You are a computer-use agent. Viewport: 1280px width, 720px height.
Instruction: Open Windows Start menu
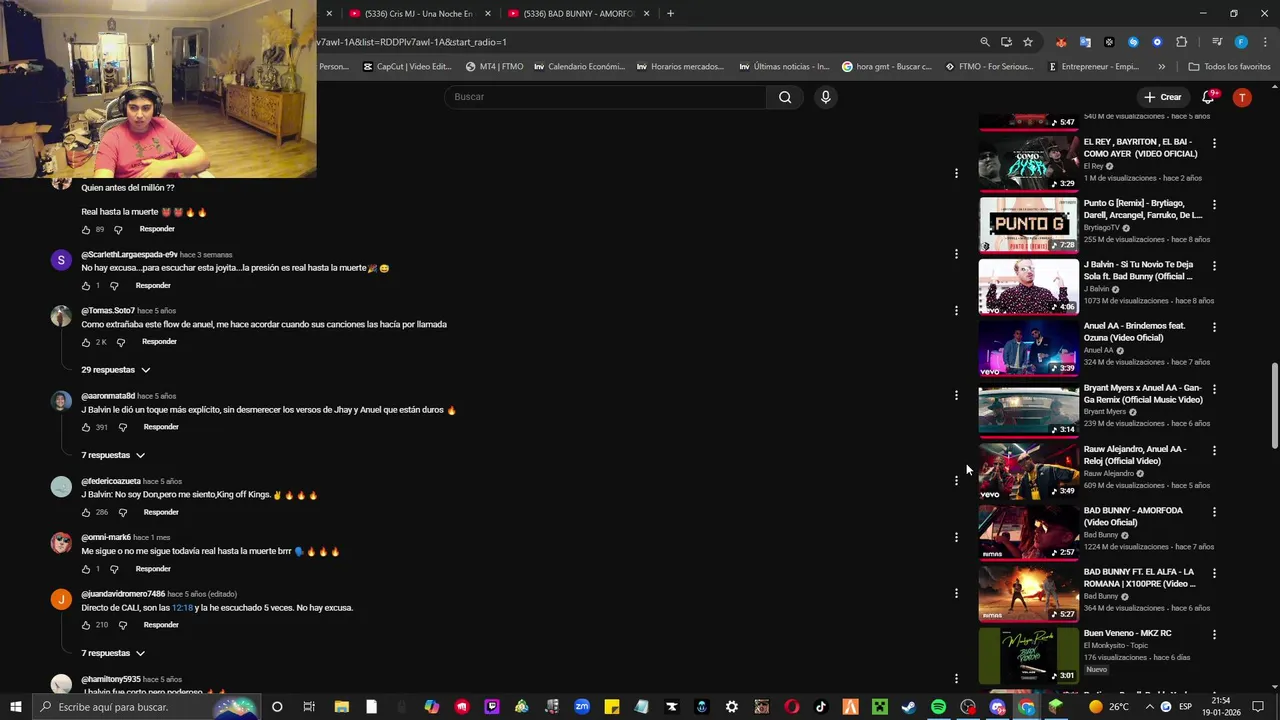[15, 707]
